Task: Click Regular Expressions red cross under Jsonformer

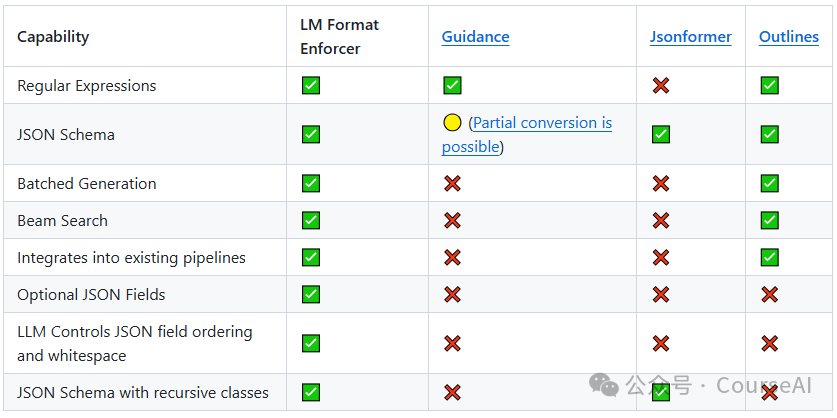Action: click(660, 86)
